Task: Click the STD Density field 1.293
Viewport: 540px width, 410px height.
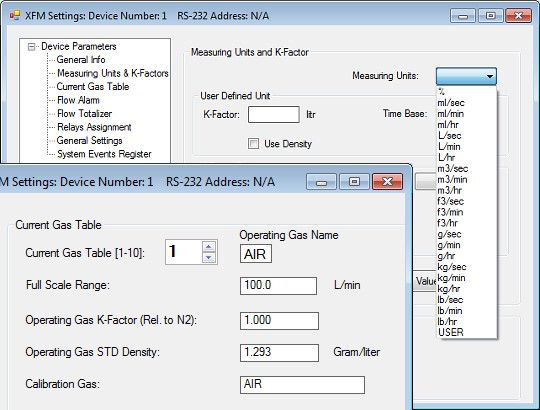Action: [x=279, y=352]
